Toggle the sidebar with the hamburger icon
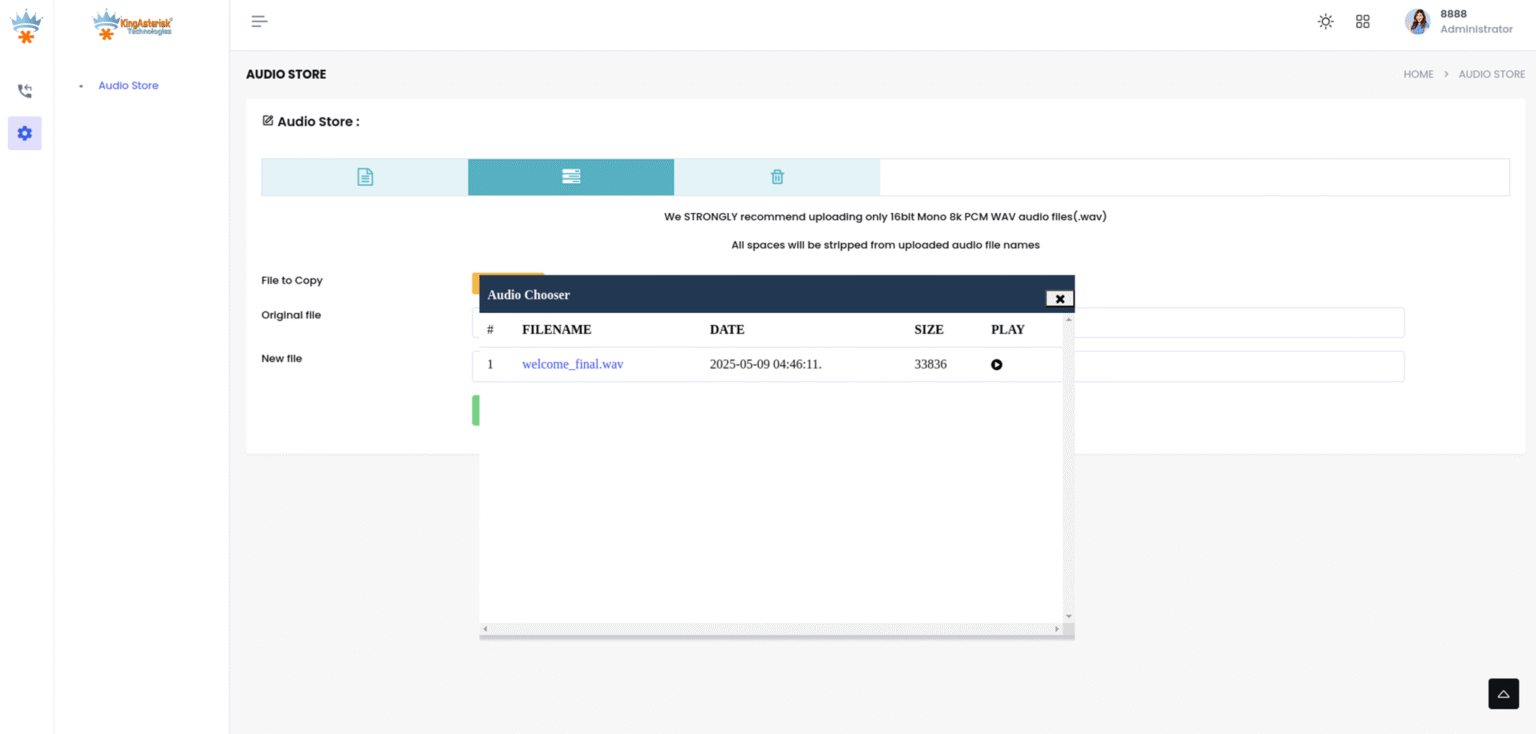This screenshot has height=734, width=1536. click(259, 20)
